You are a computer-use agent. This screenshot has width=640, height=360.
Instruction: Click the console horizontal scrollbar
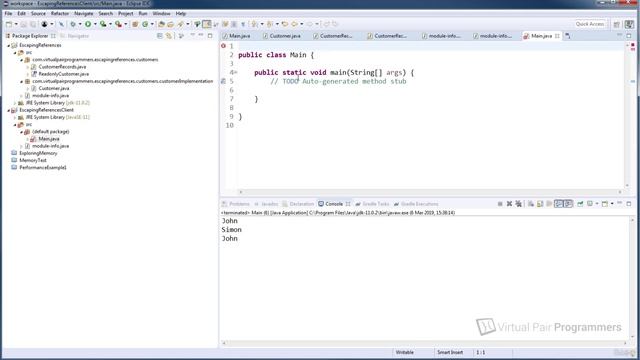click(x=424, y=343)
